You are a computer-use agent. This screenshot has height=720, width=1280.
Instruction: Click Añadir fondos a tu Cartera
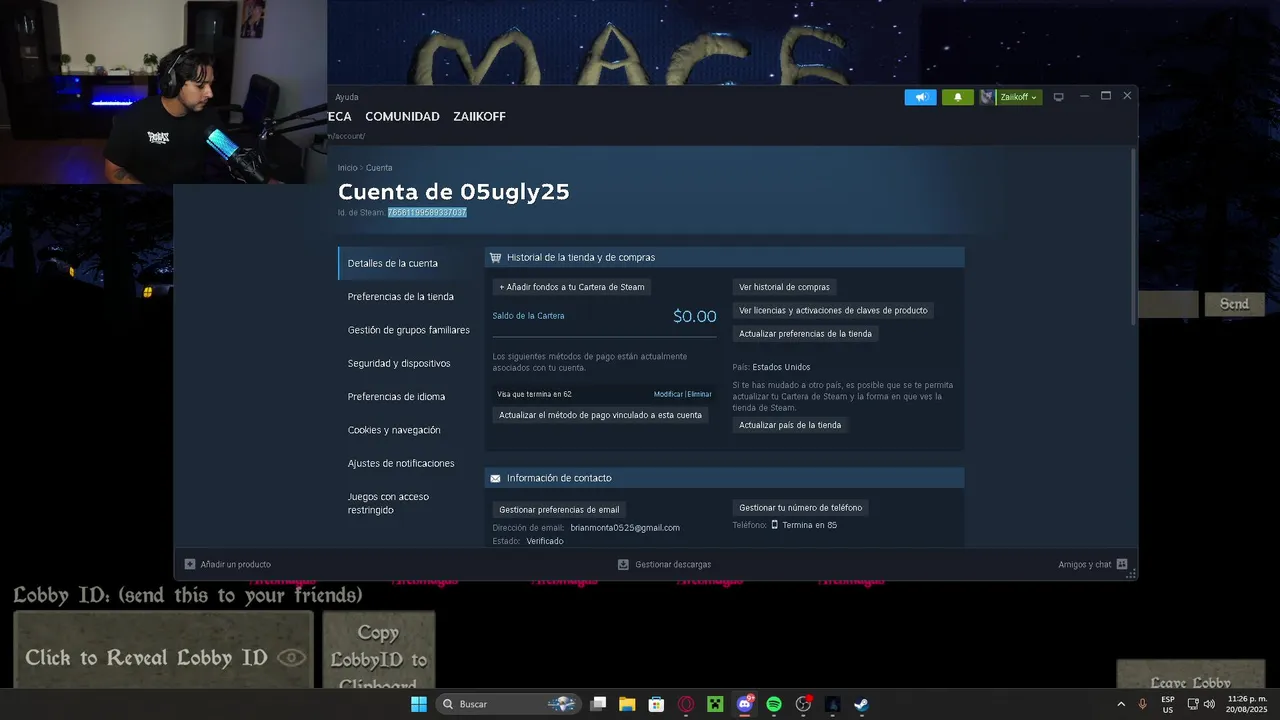pos(572,287)
